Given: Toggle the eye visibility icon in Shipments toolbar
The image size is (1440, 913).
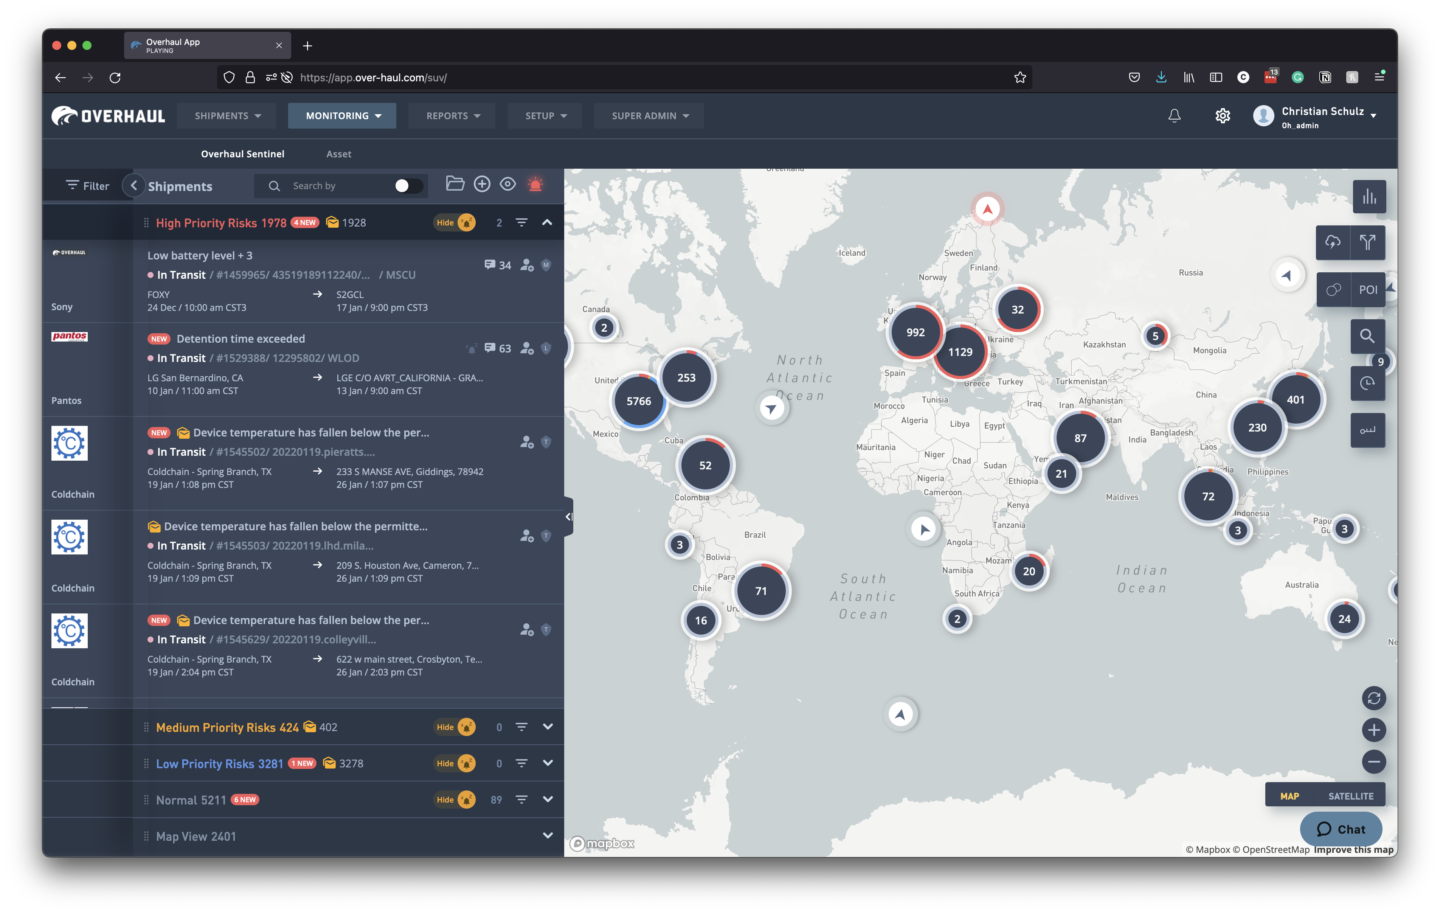Looking at the screenshot, I should tap(508, 184).
